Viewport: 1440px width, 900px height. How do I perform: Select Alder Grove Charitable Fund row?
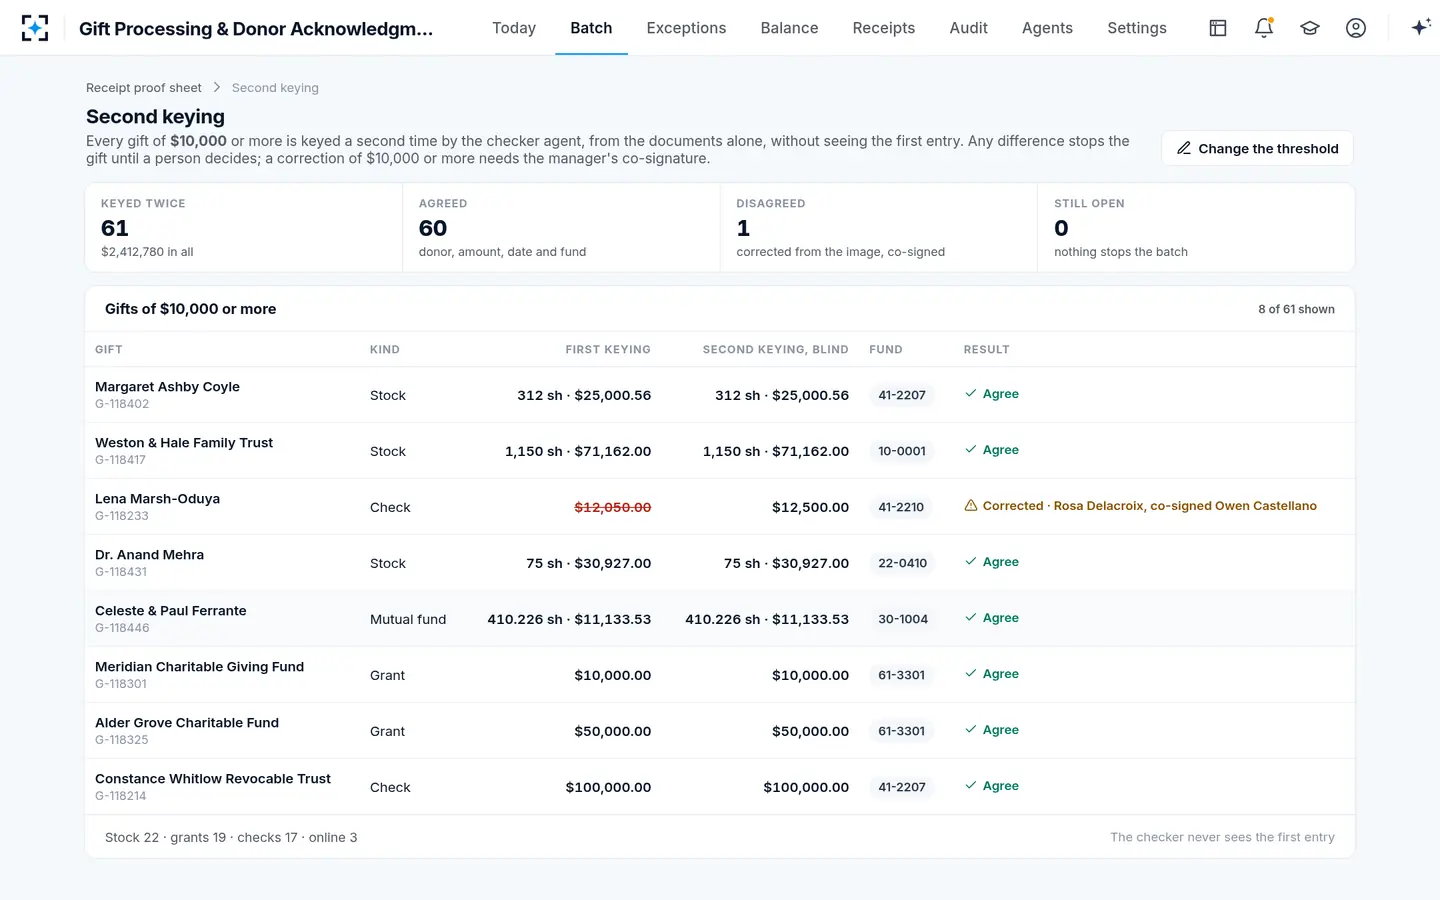coord(720,731)
